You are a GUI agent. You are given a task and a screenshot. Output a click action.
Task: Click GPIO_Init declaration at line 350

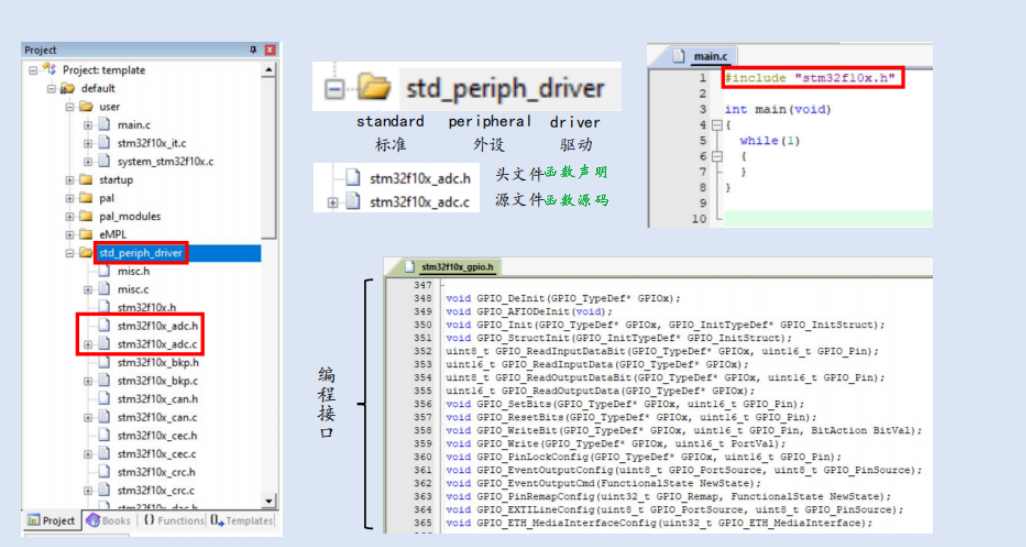pyautogui.click(x=665, y=325)
